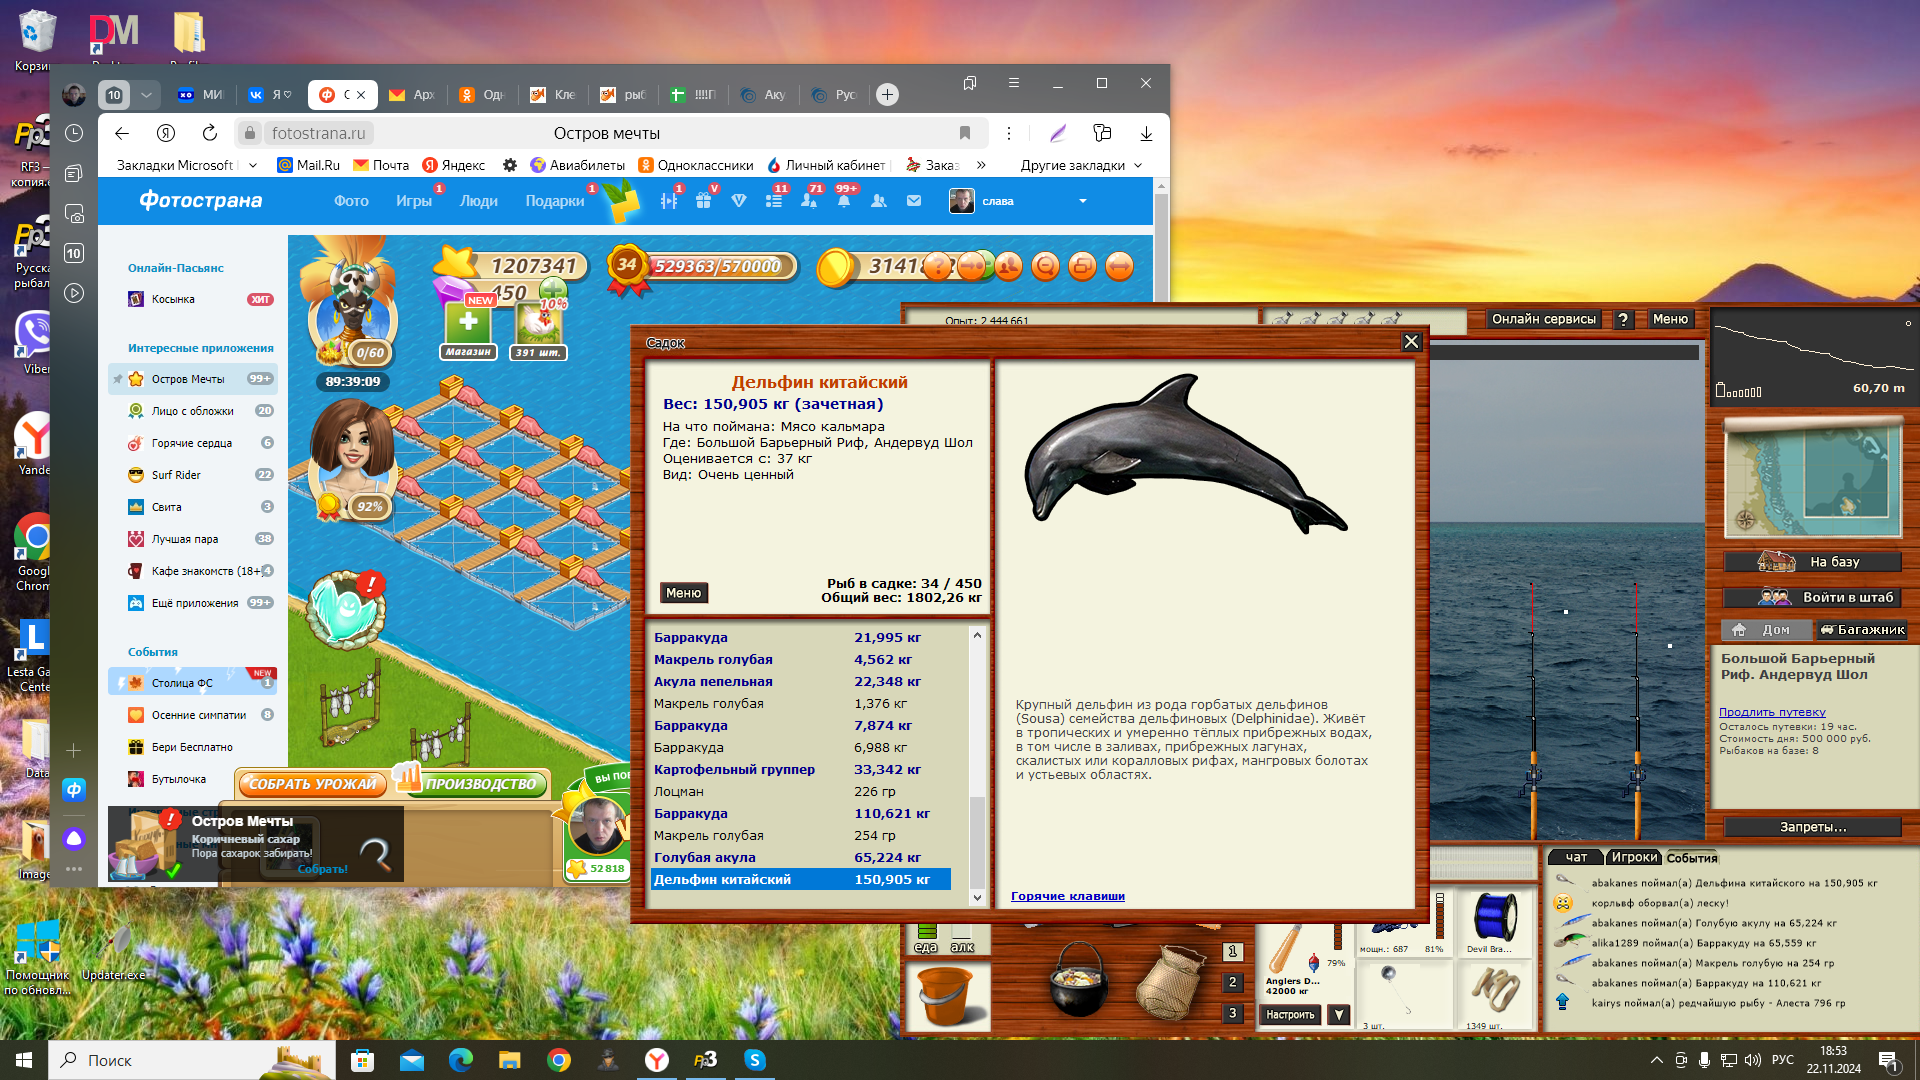This screenshot has width=1920, height=1080.
Task: Open the Горячие клавиши link
Action: [x=1067, y=896]
